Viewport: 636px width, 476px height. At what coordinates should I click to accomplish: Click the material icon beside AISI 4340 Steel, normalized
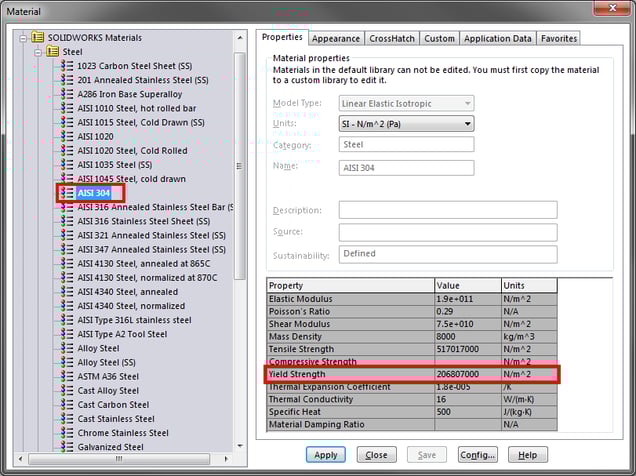(x=67, y=306)
